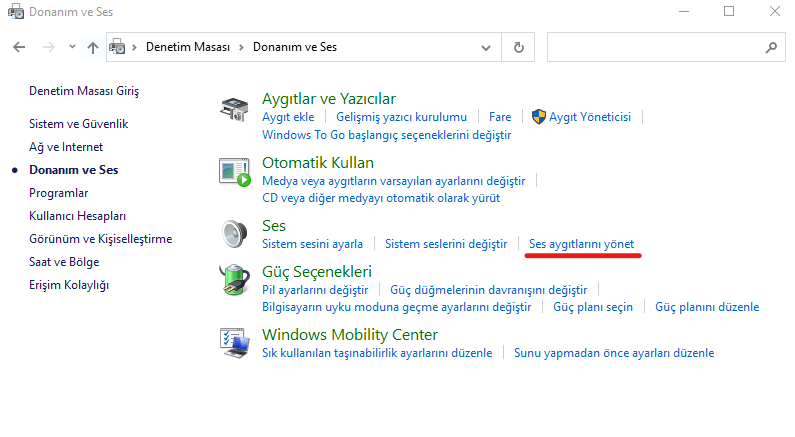Open Ağ ve Internet category

(66, 147)
